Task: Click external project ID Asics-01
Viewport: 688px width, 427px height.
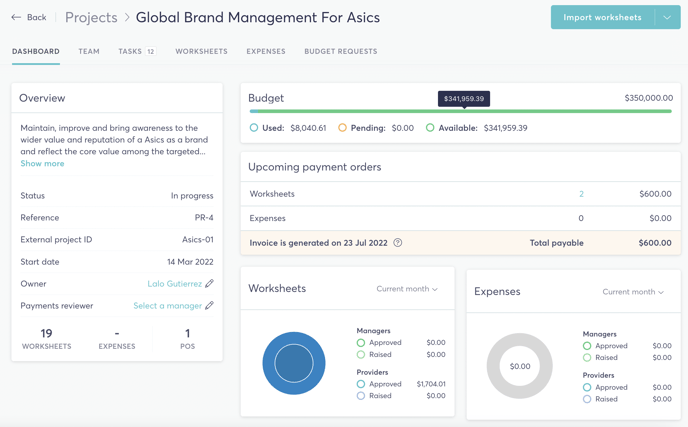Action: 198,240
